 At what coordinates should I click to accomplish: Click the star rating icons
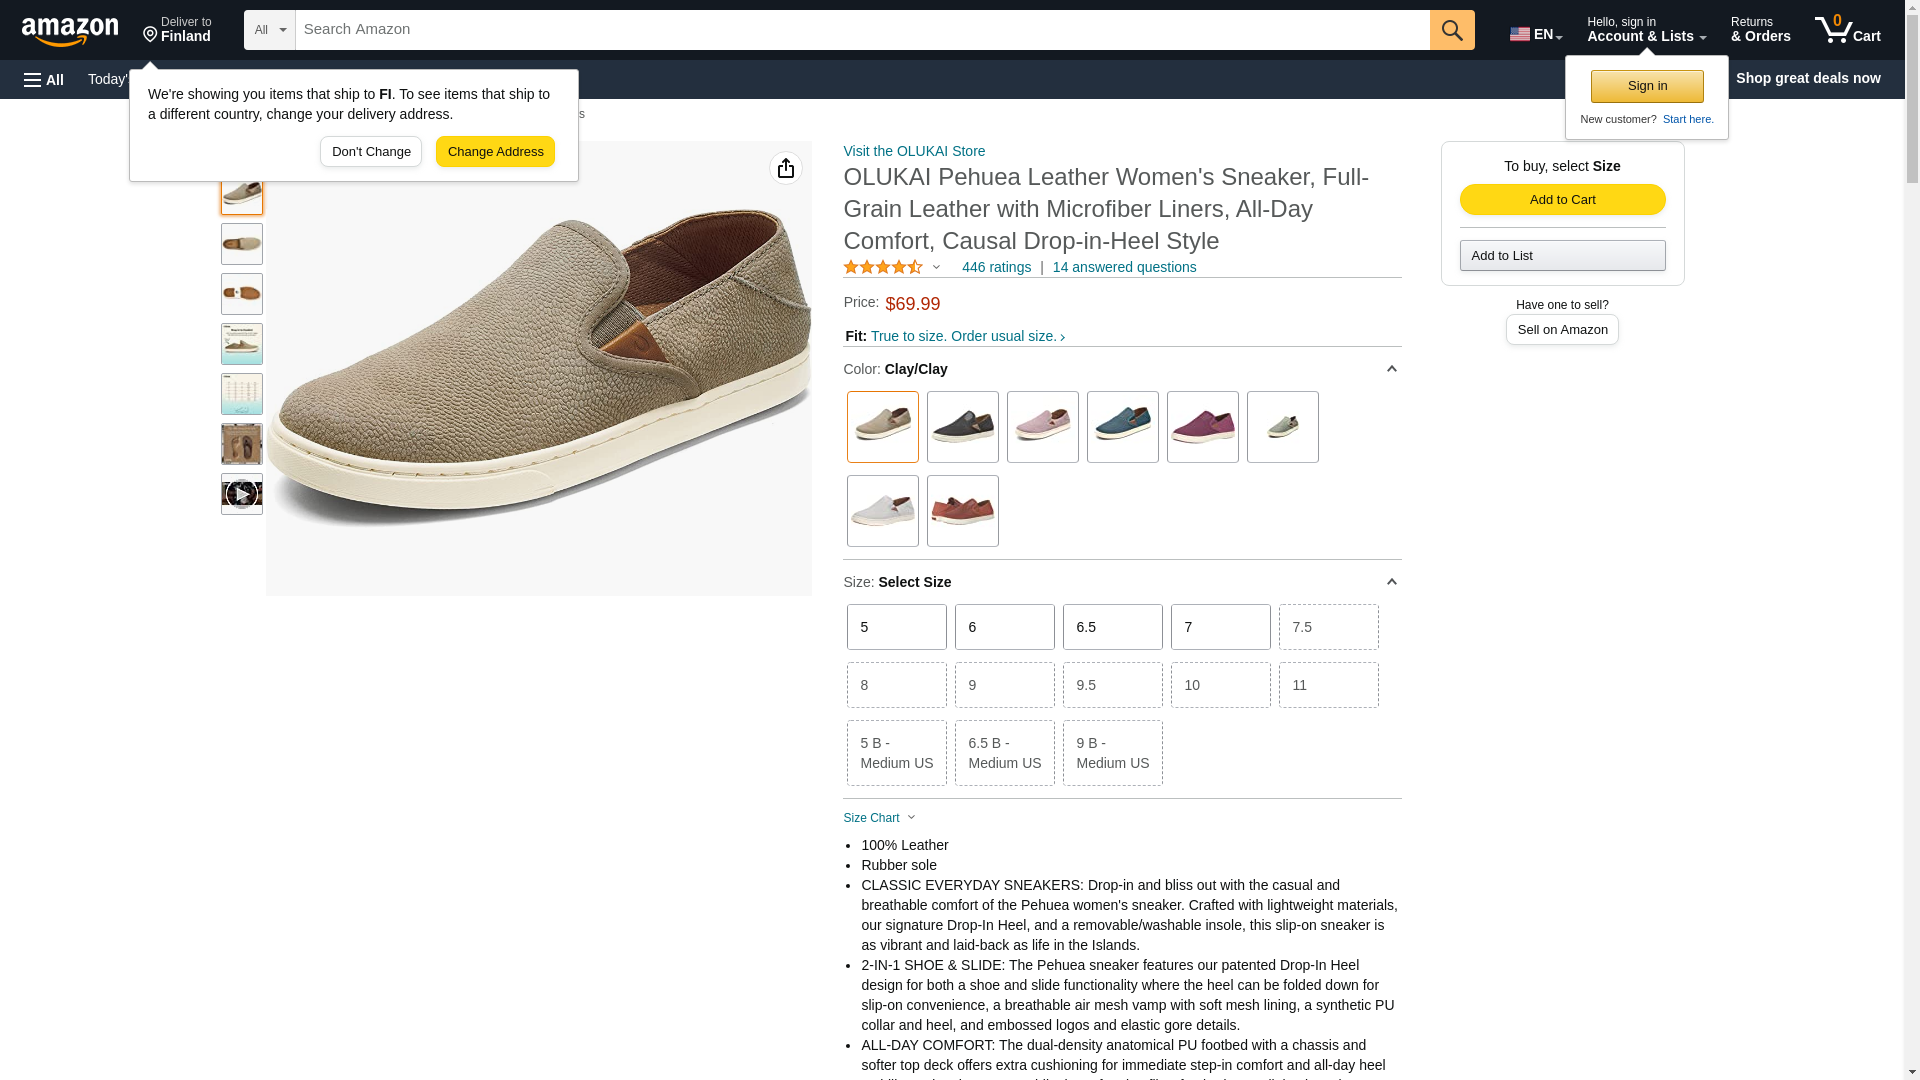tap(883, 267)
